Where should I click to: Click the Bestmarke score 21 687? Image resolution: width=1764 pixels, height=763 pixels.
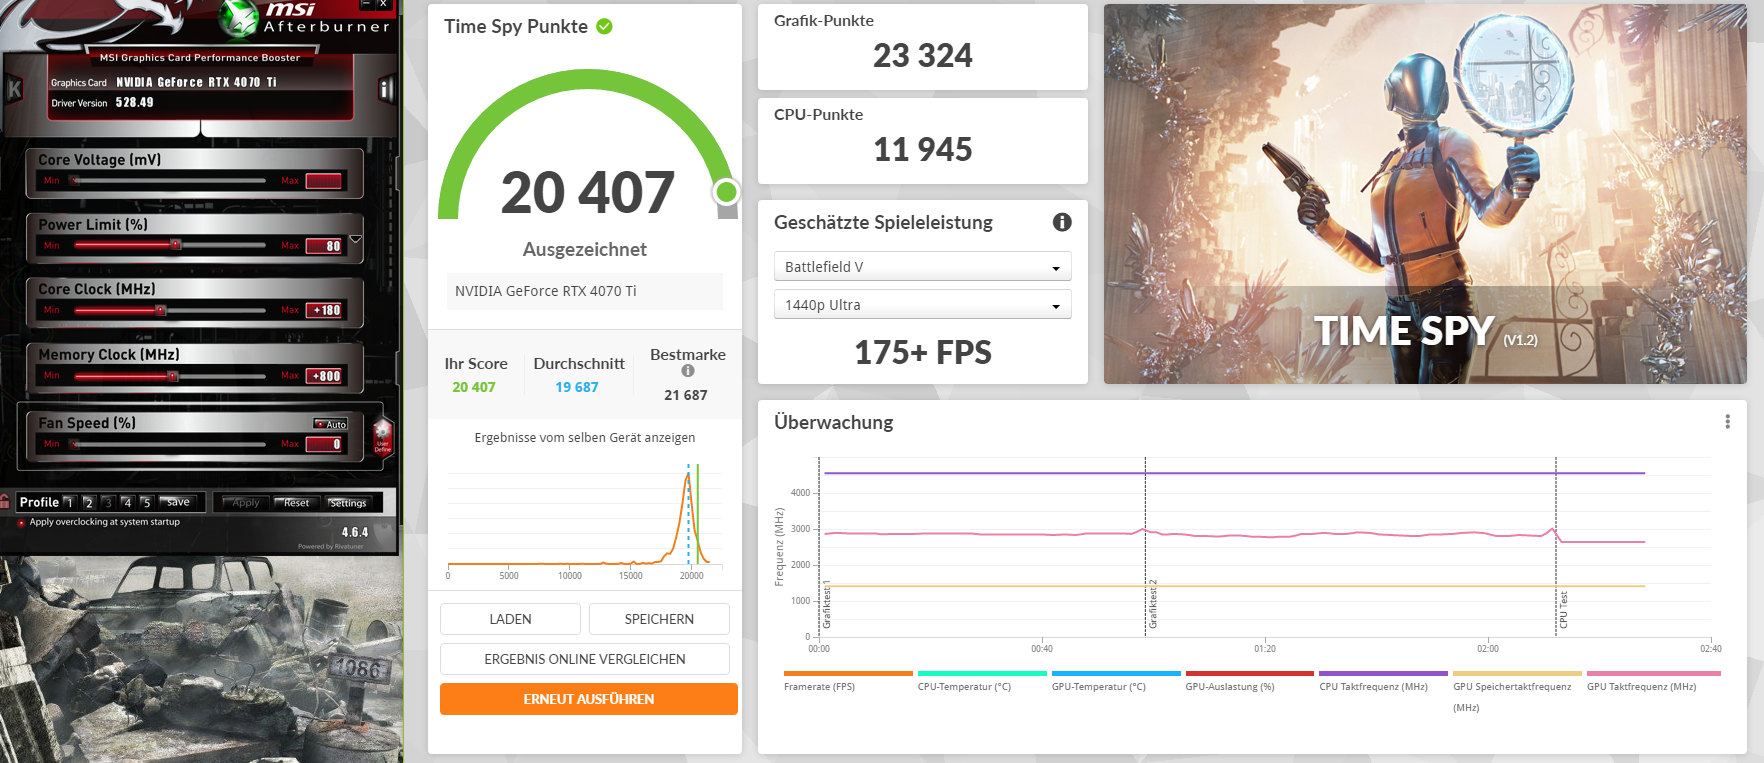[x=686, y=395]
